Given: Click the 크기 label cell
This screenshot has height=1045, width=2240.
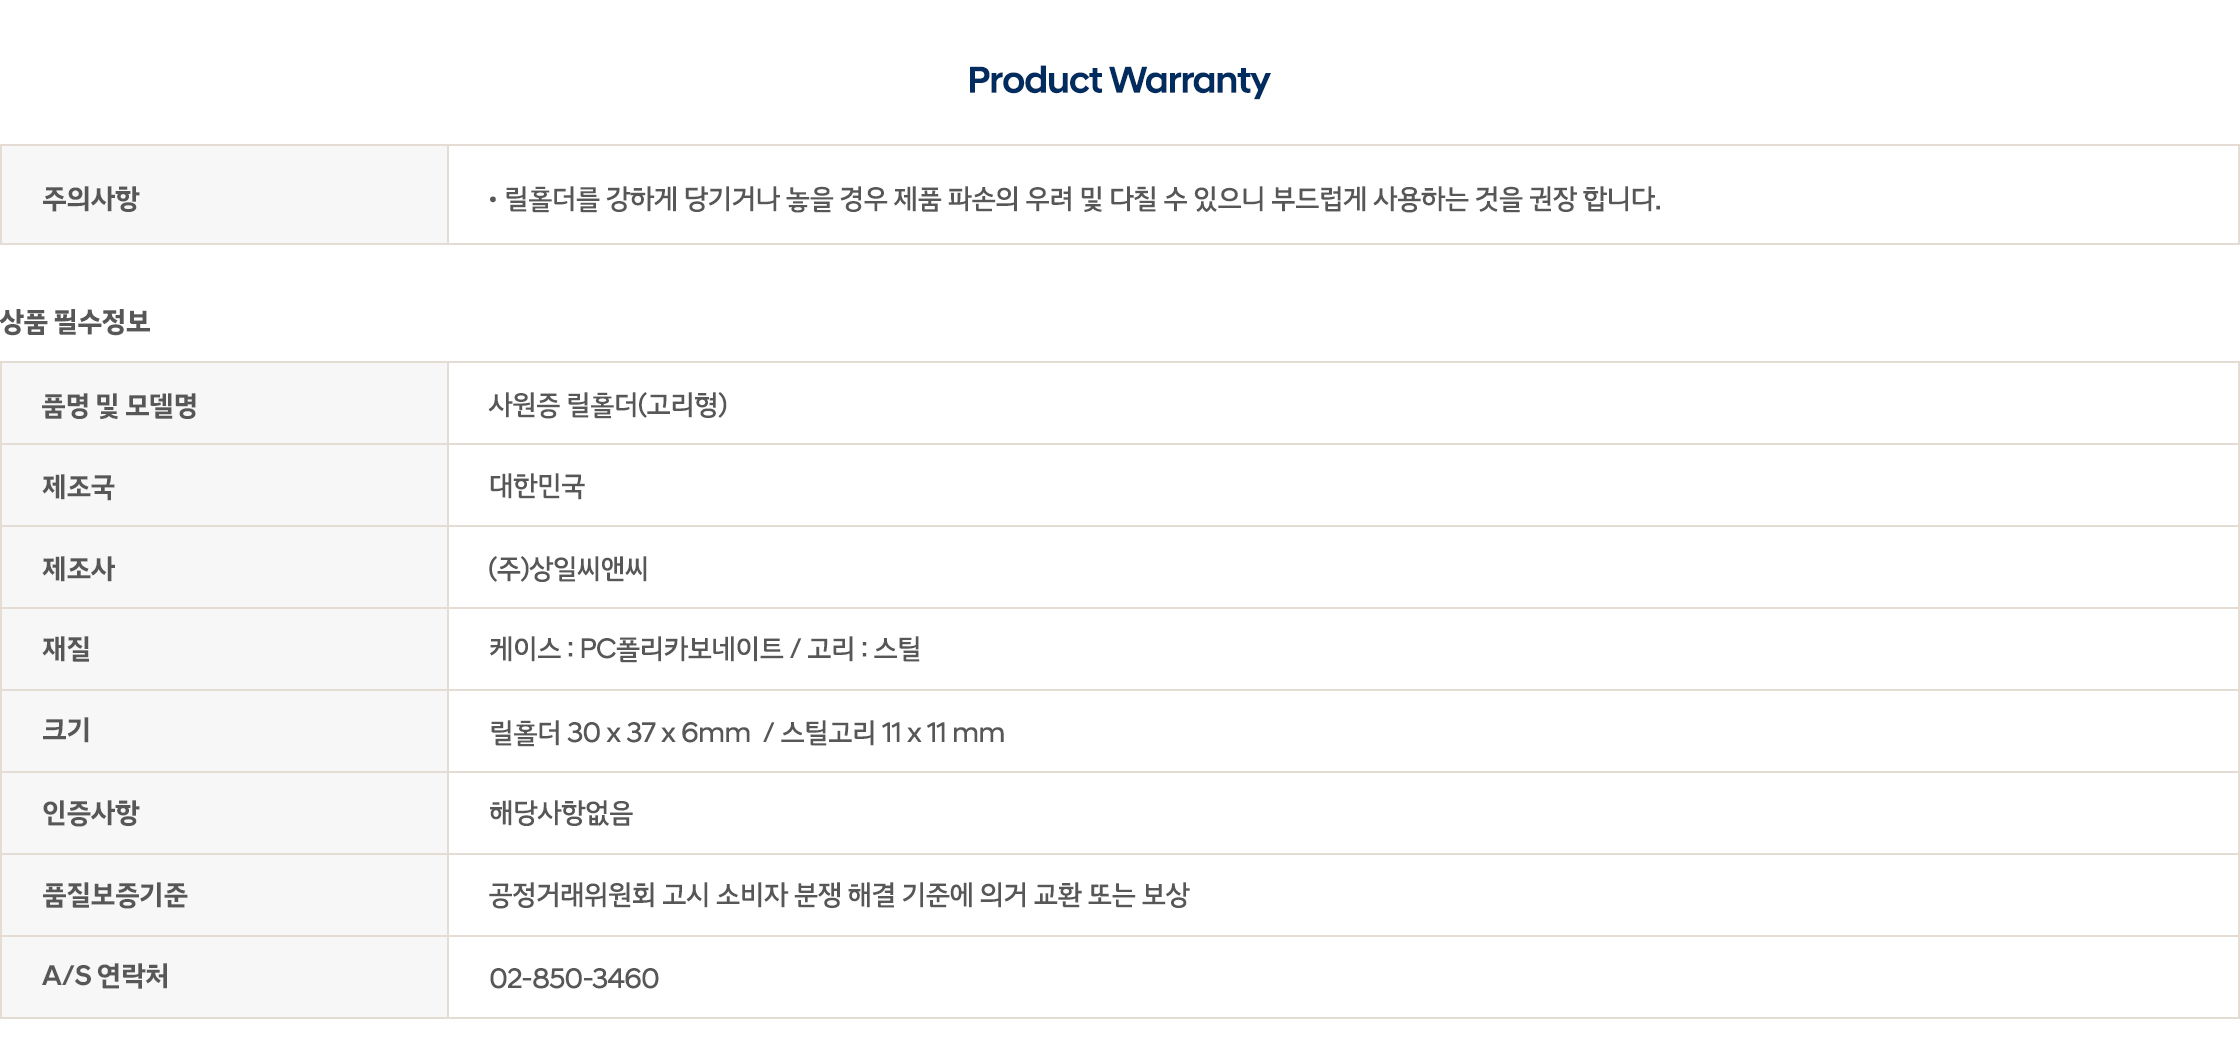Looking at the screenshot, I should tap(67, 731).
